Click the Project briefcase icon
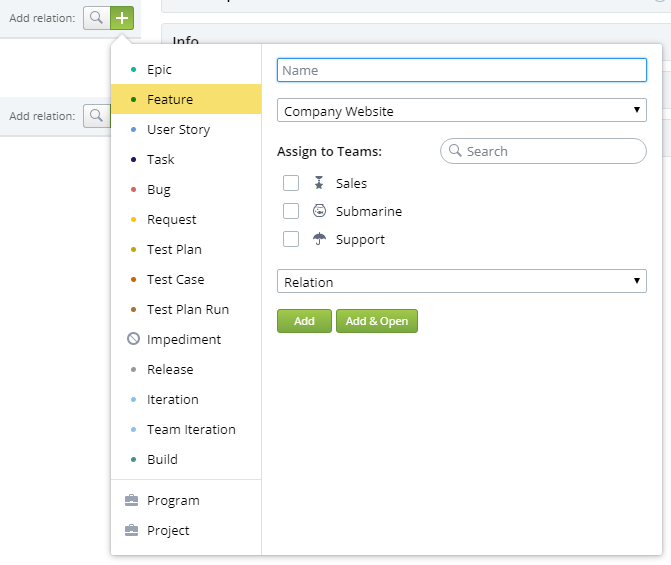This screenshot has width=671, height=565. [131, 530]
